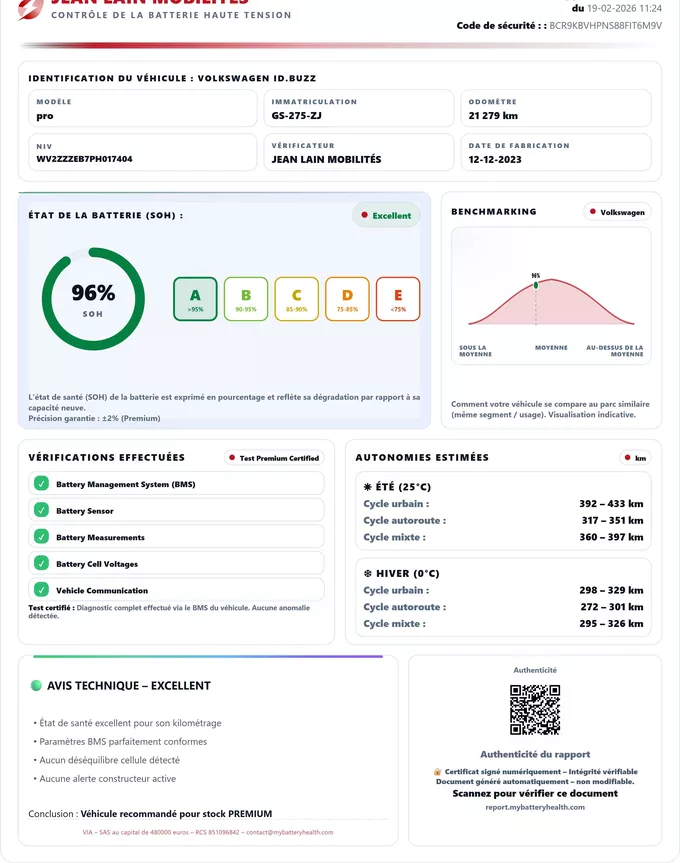Image resolution: width=680 pixels, height=863 pixels.
Task: Click the report date 19-02-2026 11:24
Action: click(624, 8)
